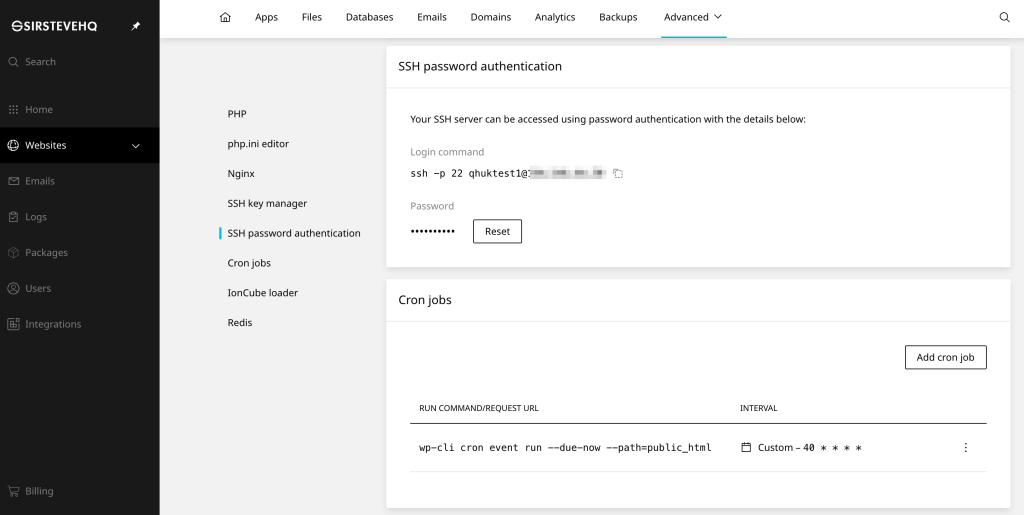Viewport: 1024px width, 515px height.
Task: Click the INTERVAL column header
Action: click(758, 408)
